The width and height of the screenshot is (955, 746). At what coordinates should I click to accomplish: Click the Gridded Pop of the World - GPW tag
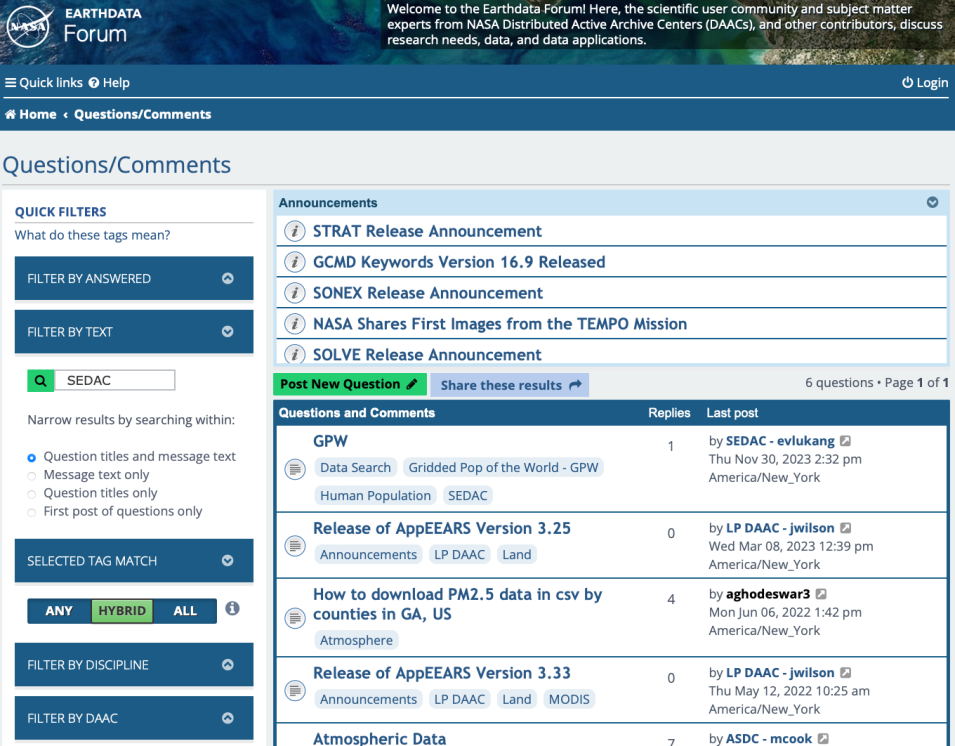(x=503, y=468)
